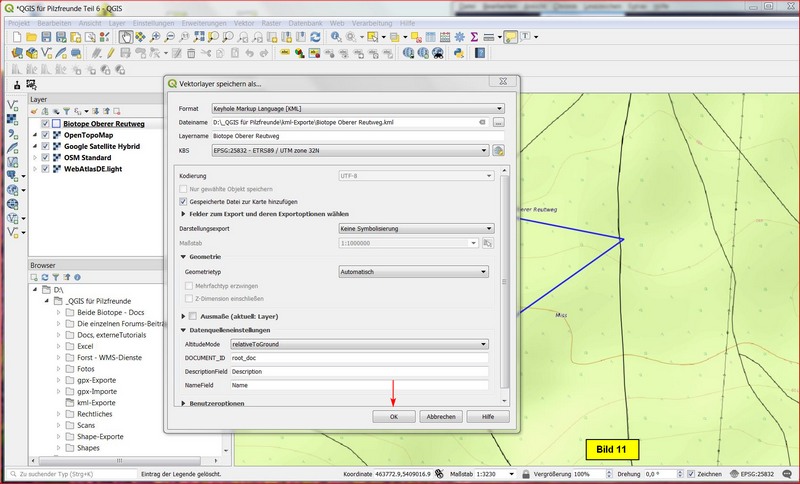This screenshot has width=800, height=484.
Task: Toggle visibility of OSM Standard layer
Action: point(45,158)
